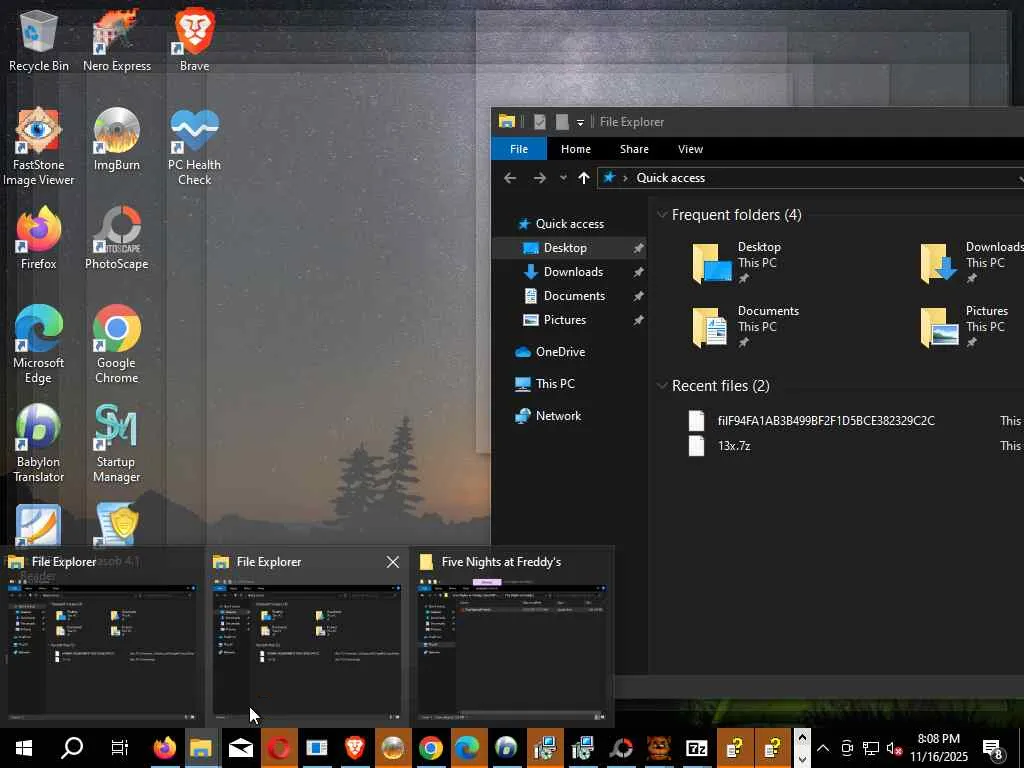Open the View ribbon tab
This screenshot has width=1024, height=768.
click(690, 149)
